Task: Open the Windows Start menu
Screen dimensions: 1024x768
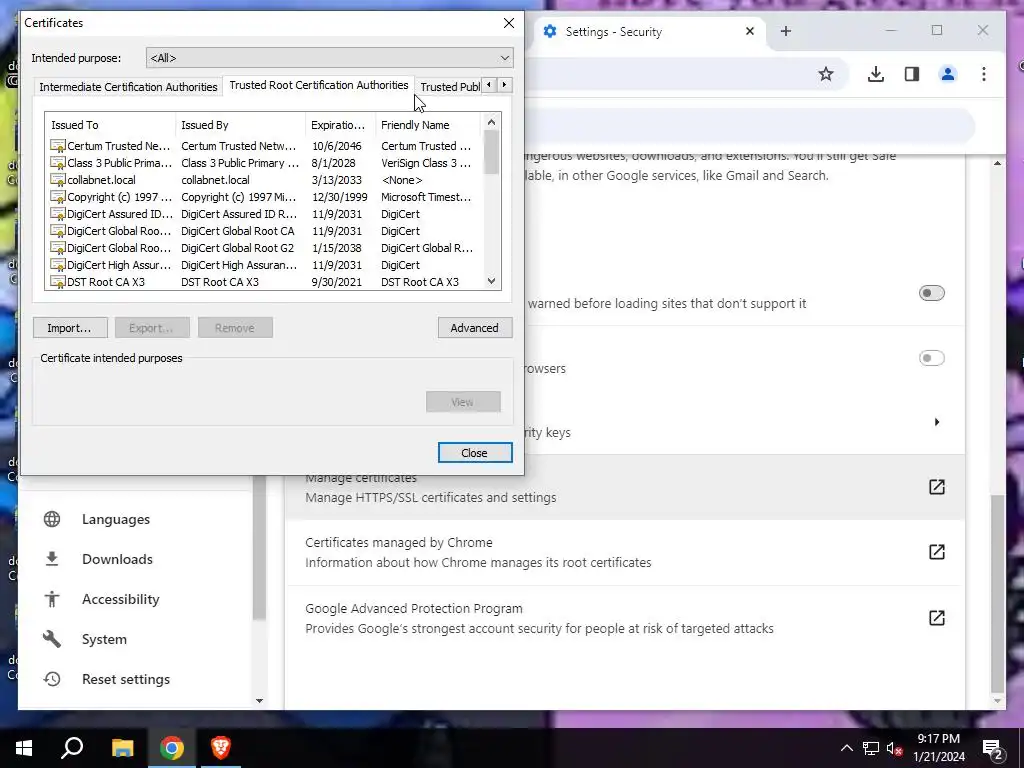Action: (24, 748)
